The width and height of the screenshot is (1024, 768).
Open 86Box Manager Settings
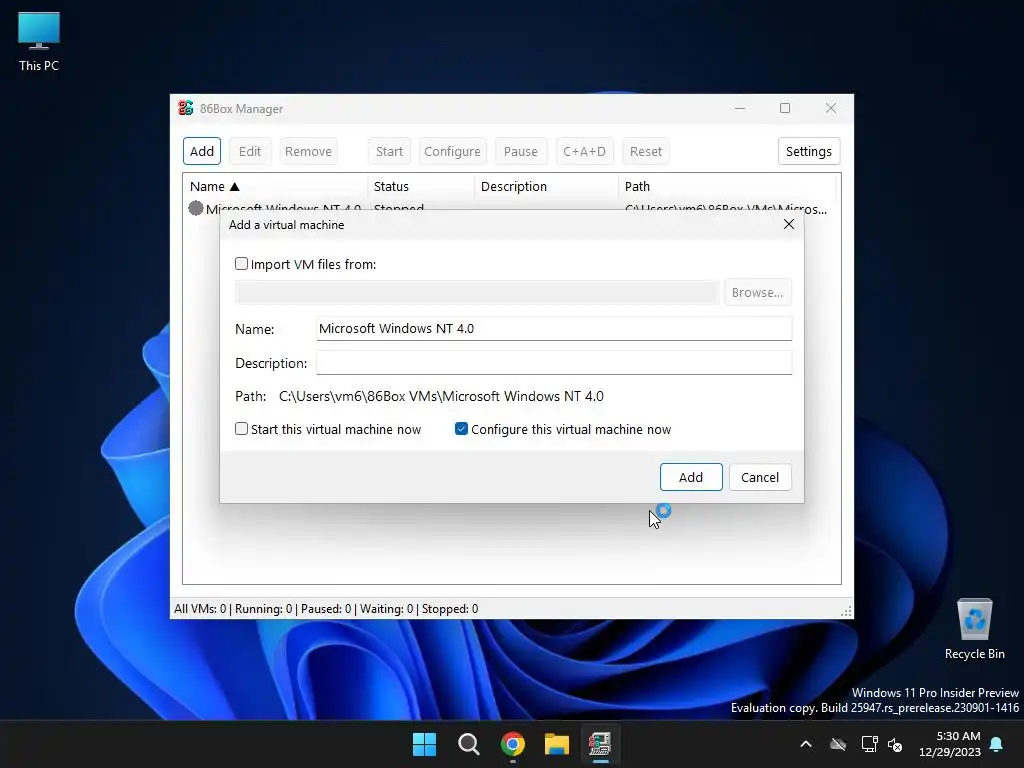(808, 152)
